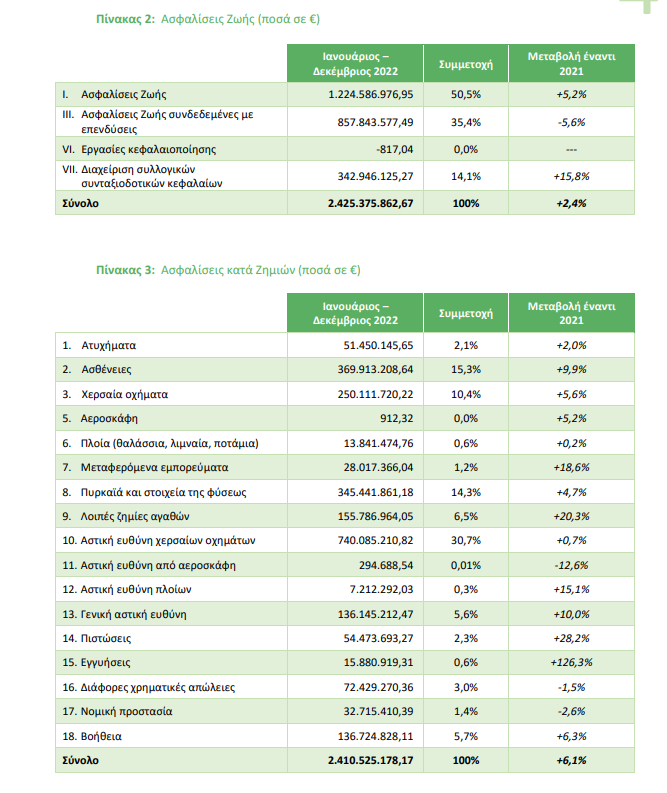Select the 'Γενική αστική ευθύνη' row label
Viewport: 667px width, 793px height.
pyautogui.click(x=134, y=614)
